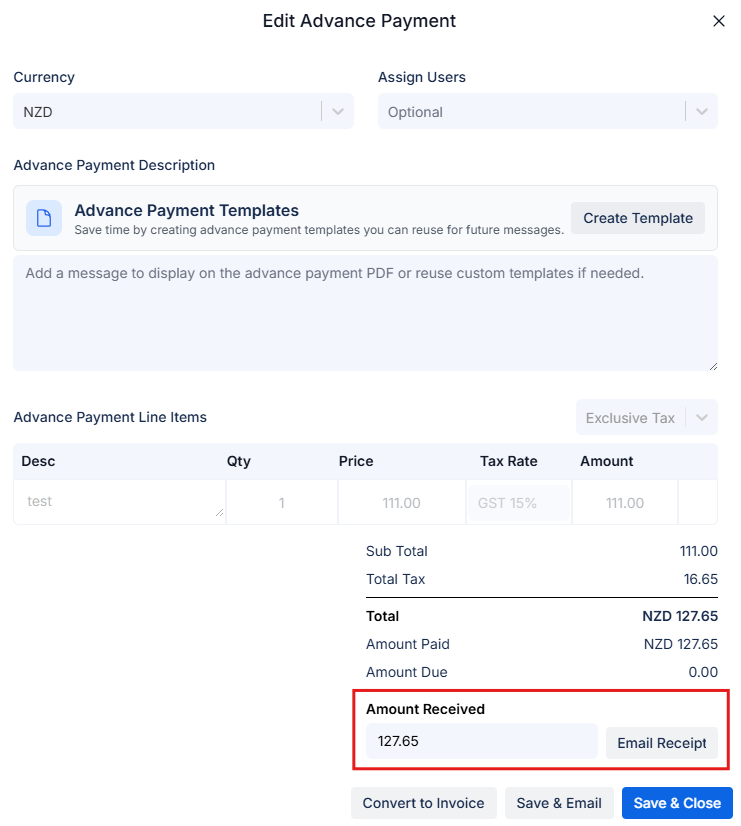Screen dimensions: 741x826
Task: Close the Edit Advance Payment dialog
Action: (718, 20)
